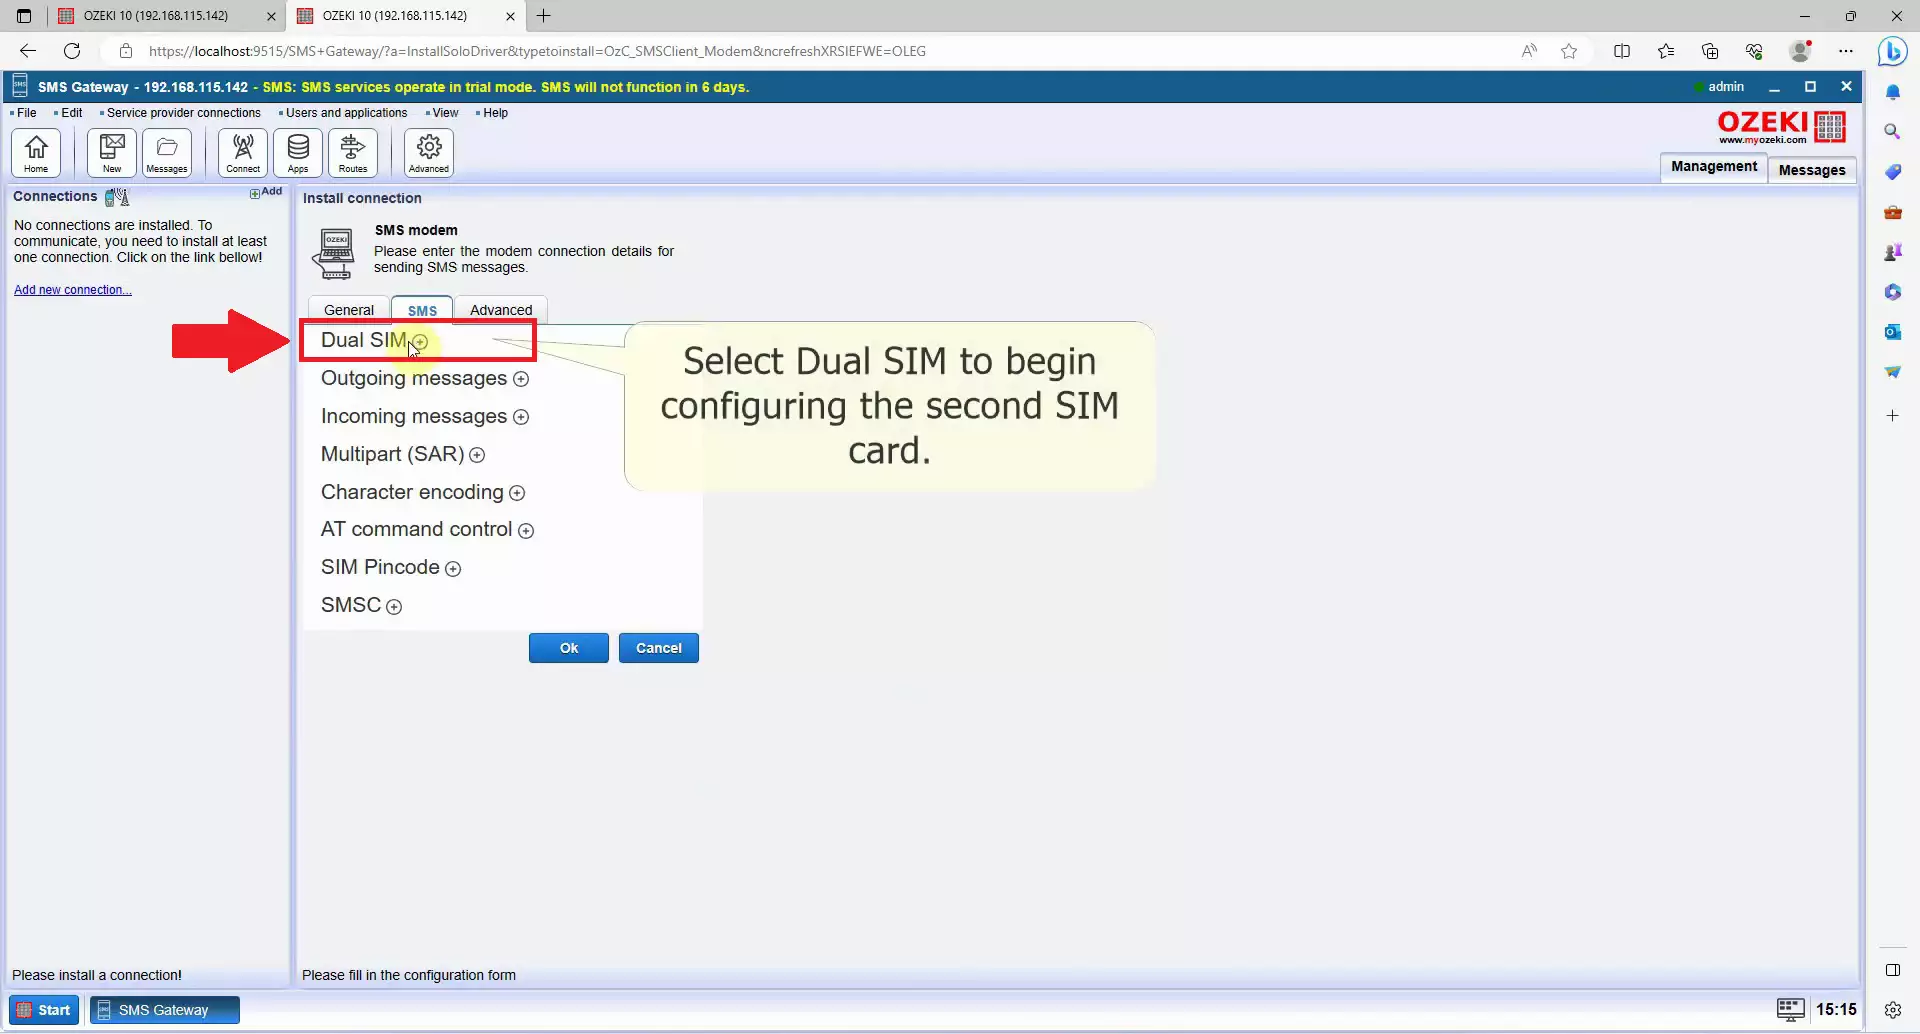Open the Bing Copilot sidebar icon
The height and width of the screenshot is (1034, 1920).
[1892, 51]
